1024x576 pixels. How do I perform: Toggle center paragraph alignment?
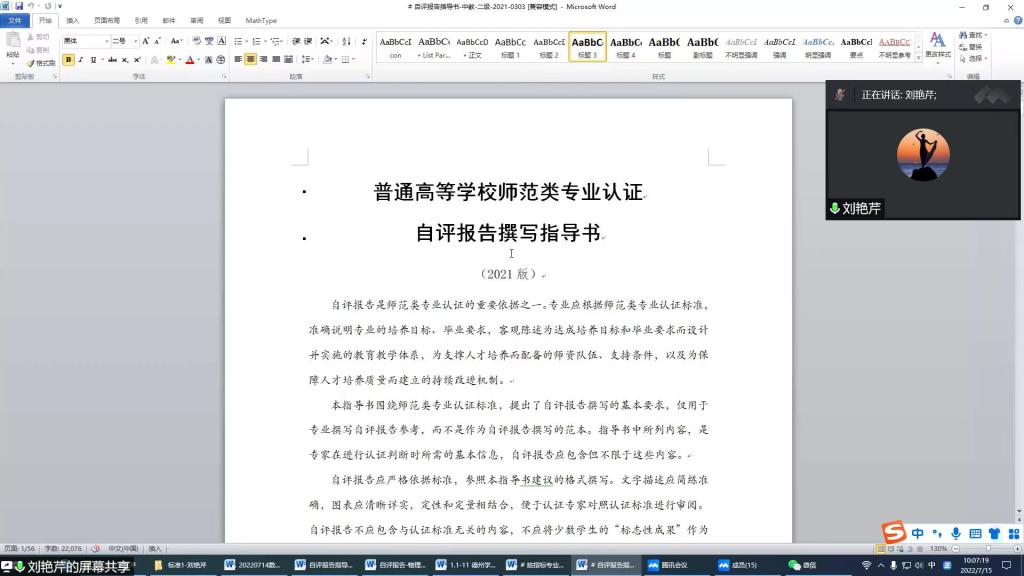250,60
